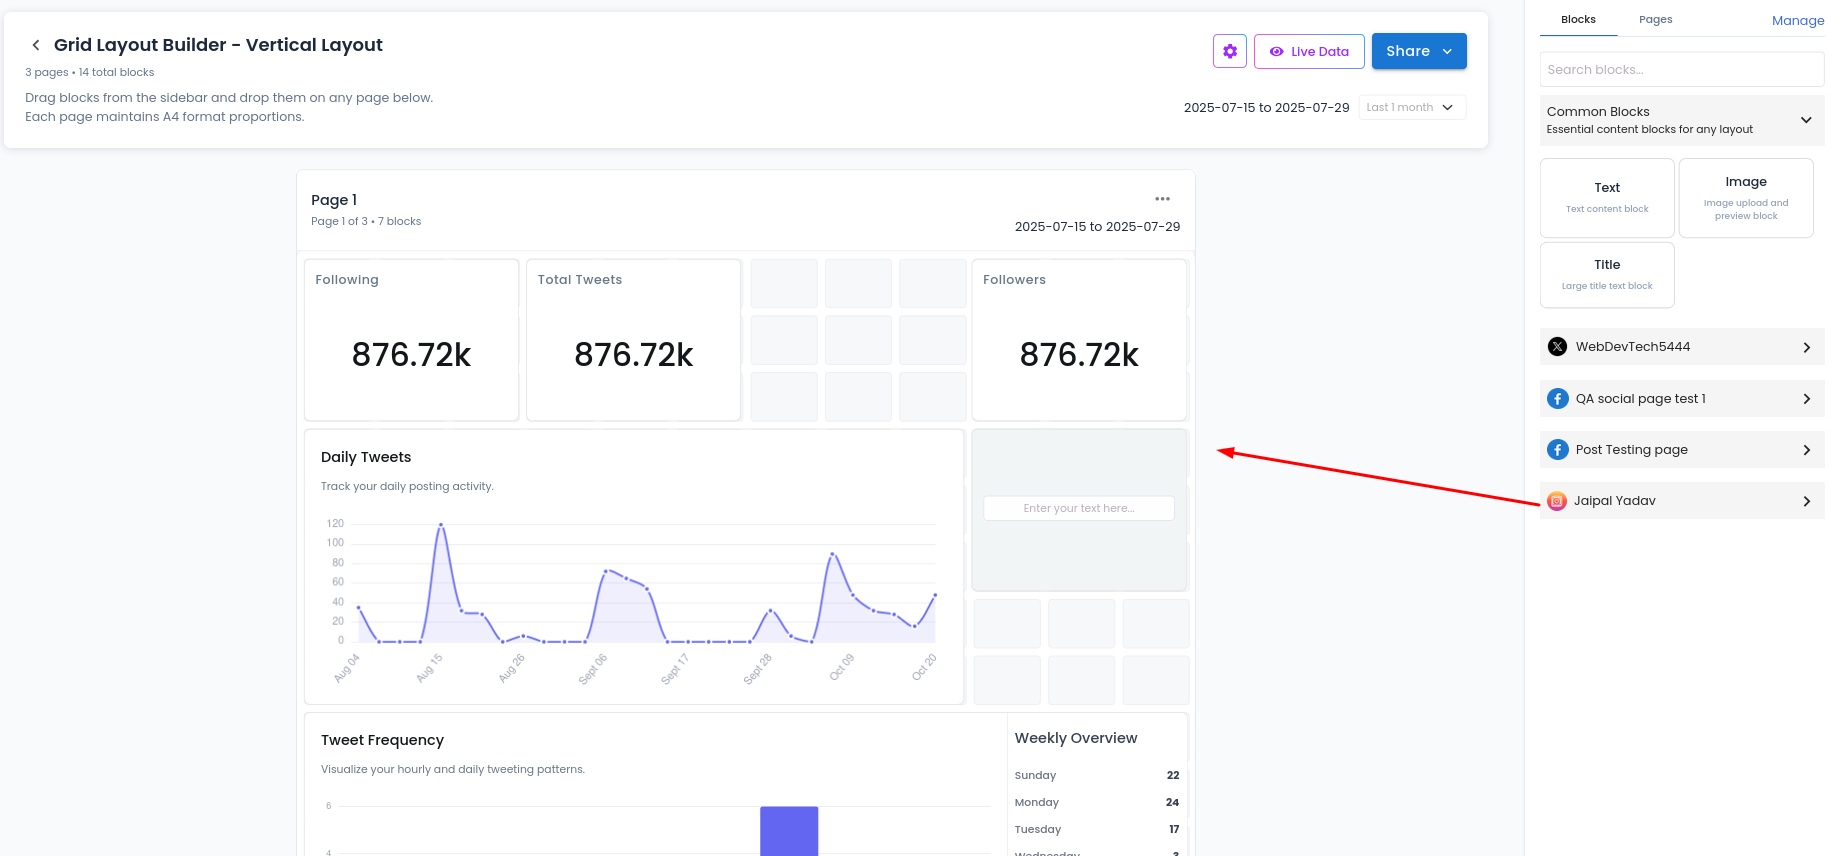The width and height of the screenshot is (1829, 856).
Task: Select the Following stat block
Action: pos(411,340)
